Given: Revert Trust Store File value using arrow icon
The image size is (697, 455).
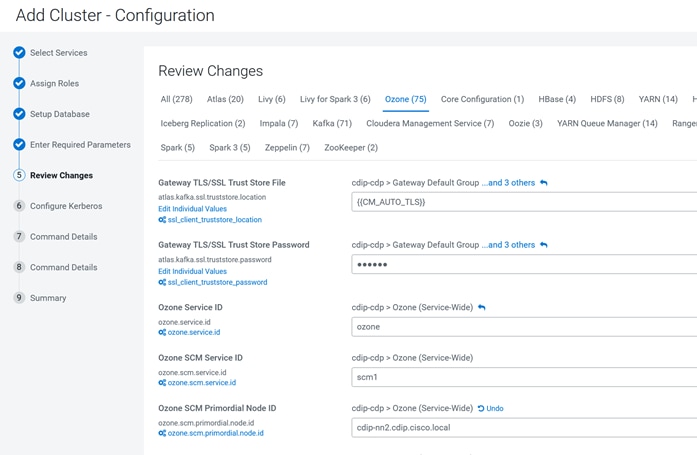Looking at the screenshot, I should tap(544, 183).
